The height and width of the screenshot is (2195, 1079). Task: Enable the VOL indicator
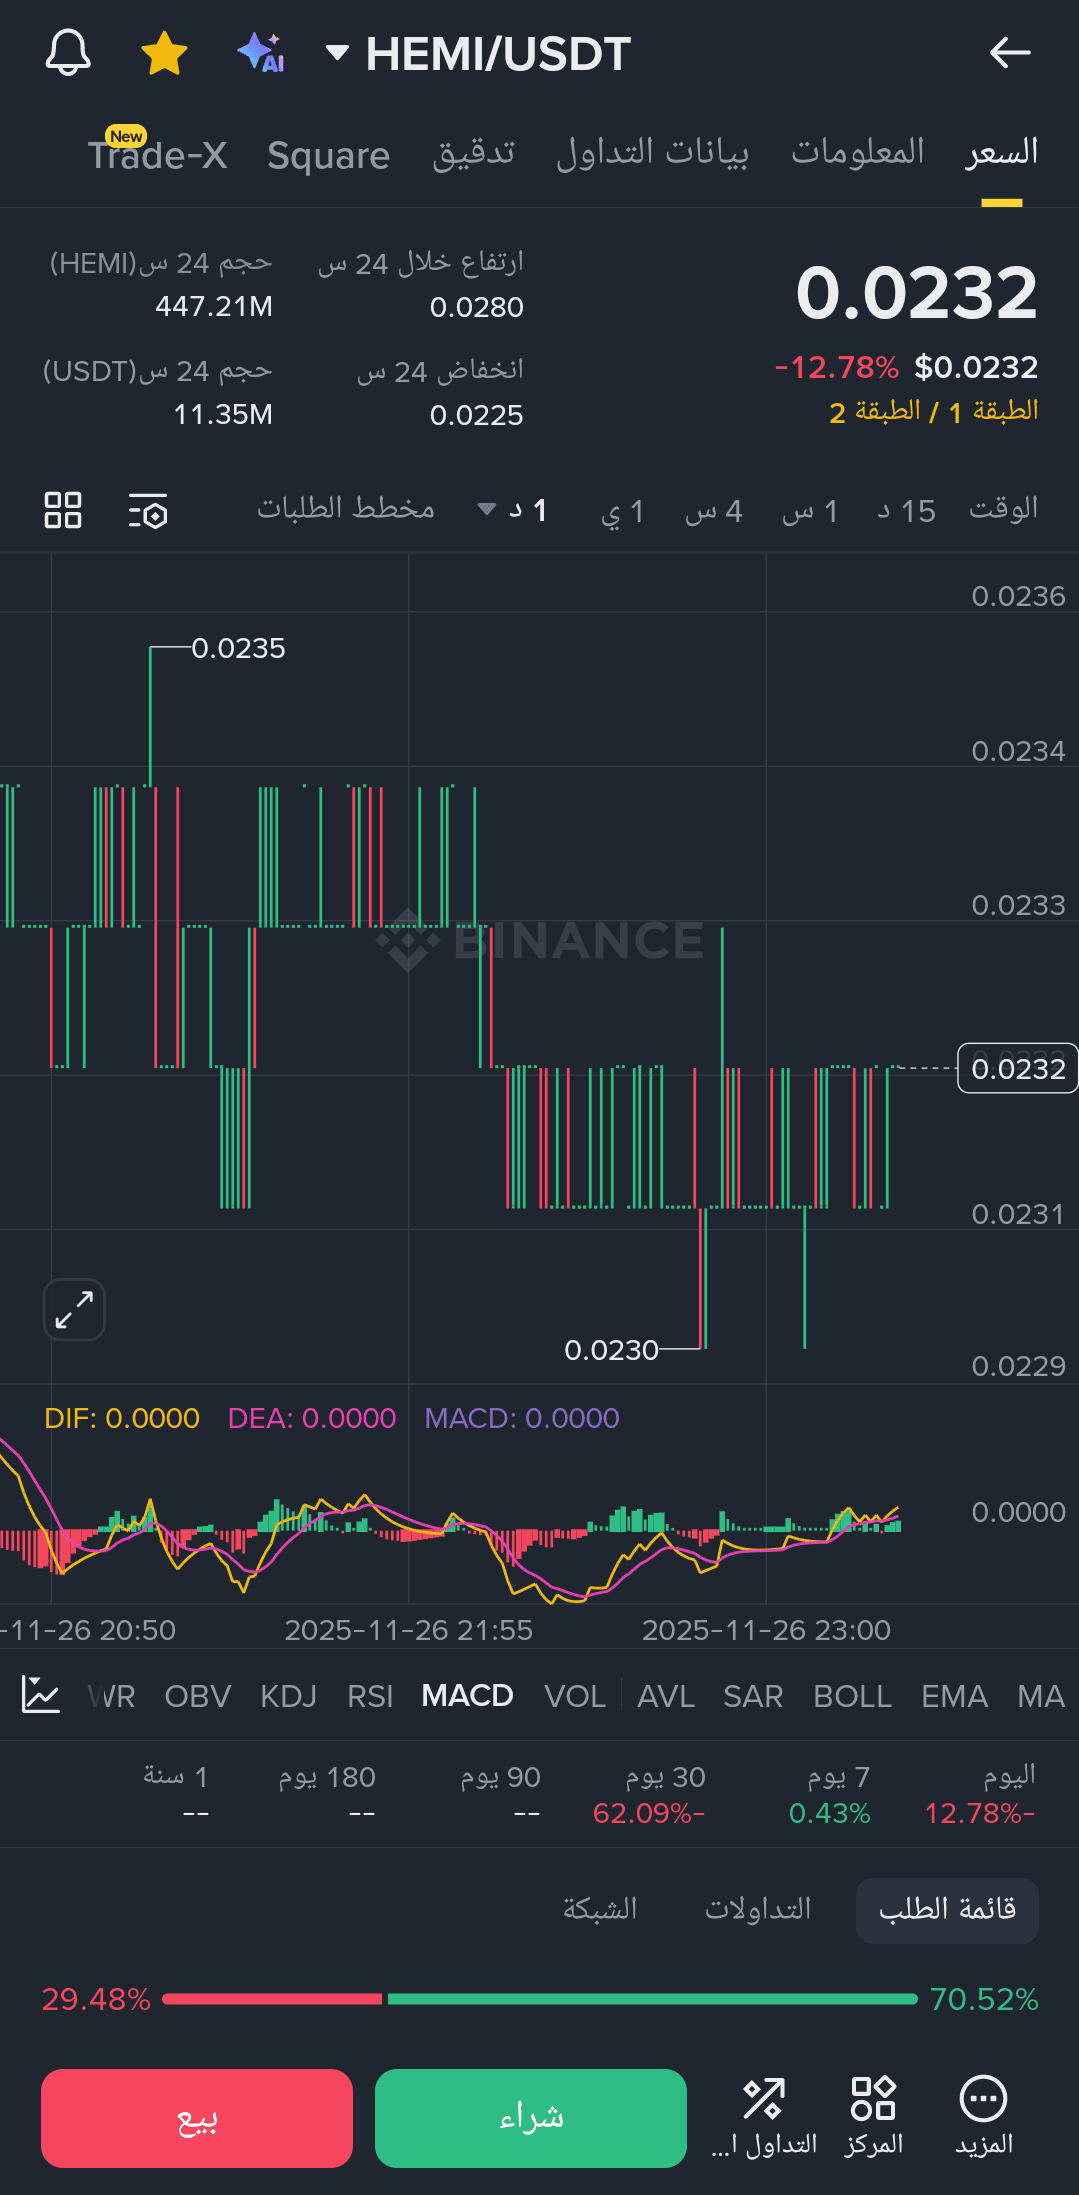click(575, 1696)
